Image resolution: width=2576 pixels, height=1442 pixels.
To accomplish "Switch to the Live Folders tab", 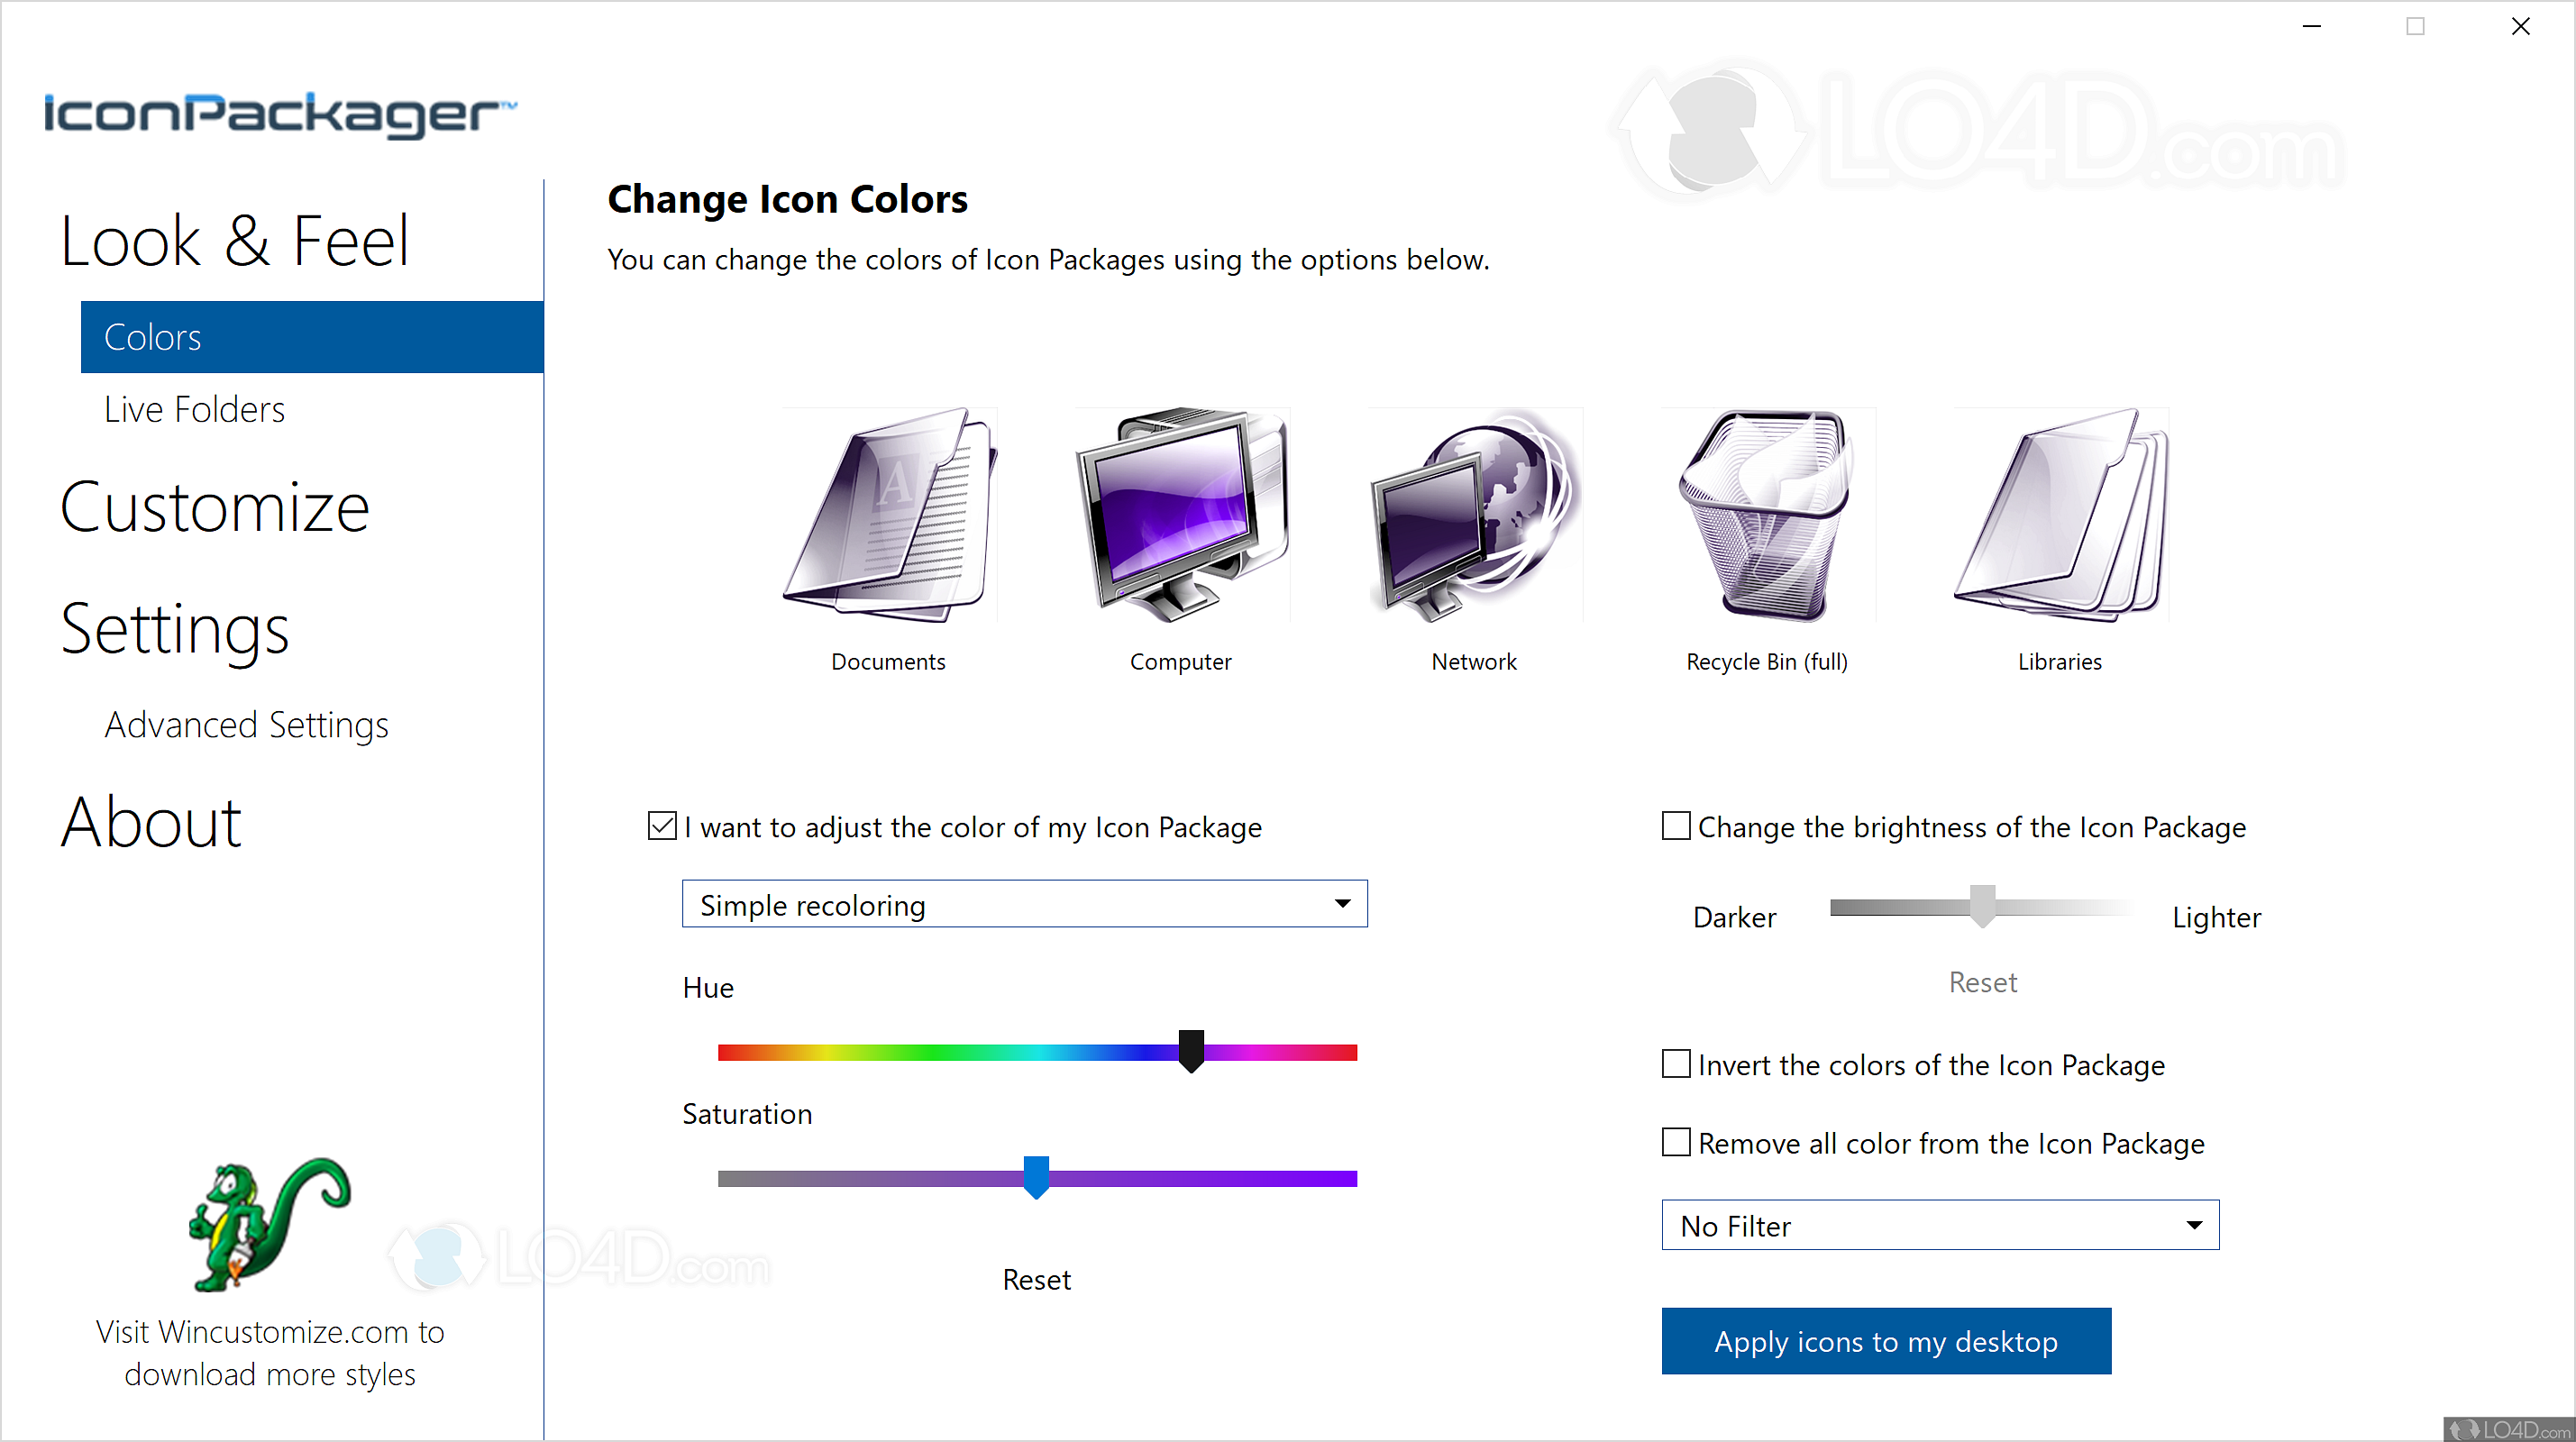I will coord(193,408).
